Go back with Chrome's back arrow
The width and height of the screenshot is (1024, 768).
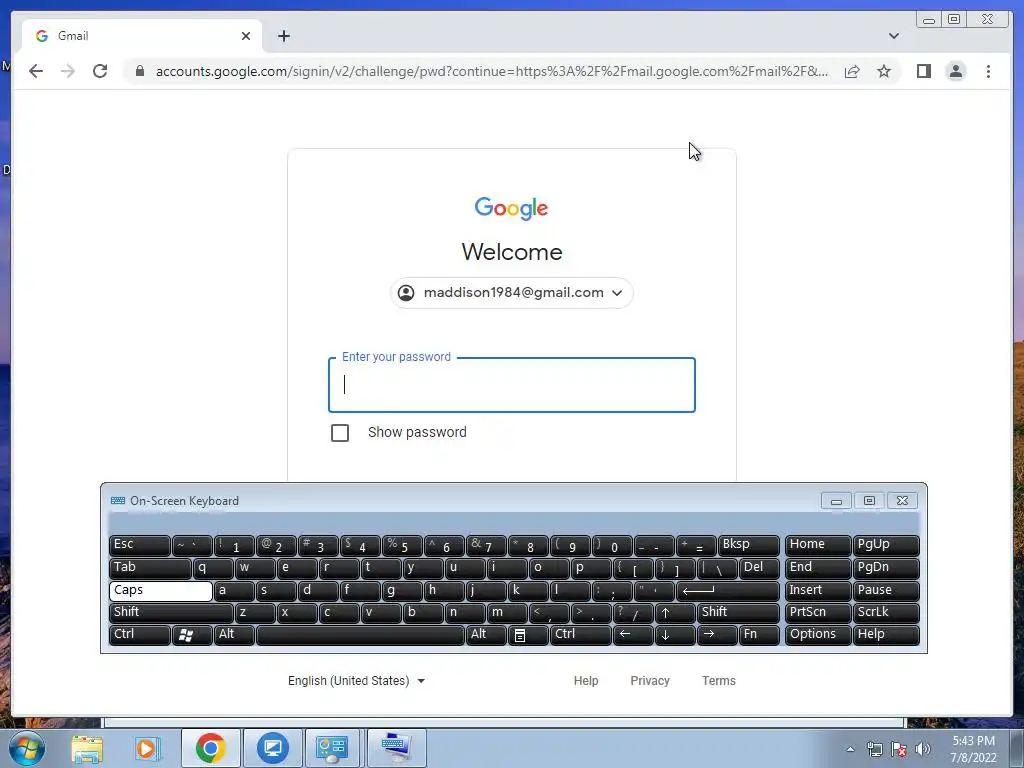[36, 71]
